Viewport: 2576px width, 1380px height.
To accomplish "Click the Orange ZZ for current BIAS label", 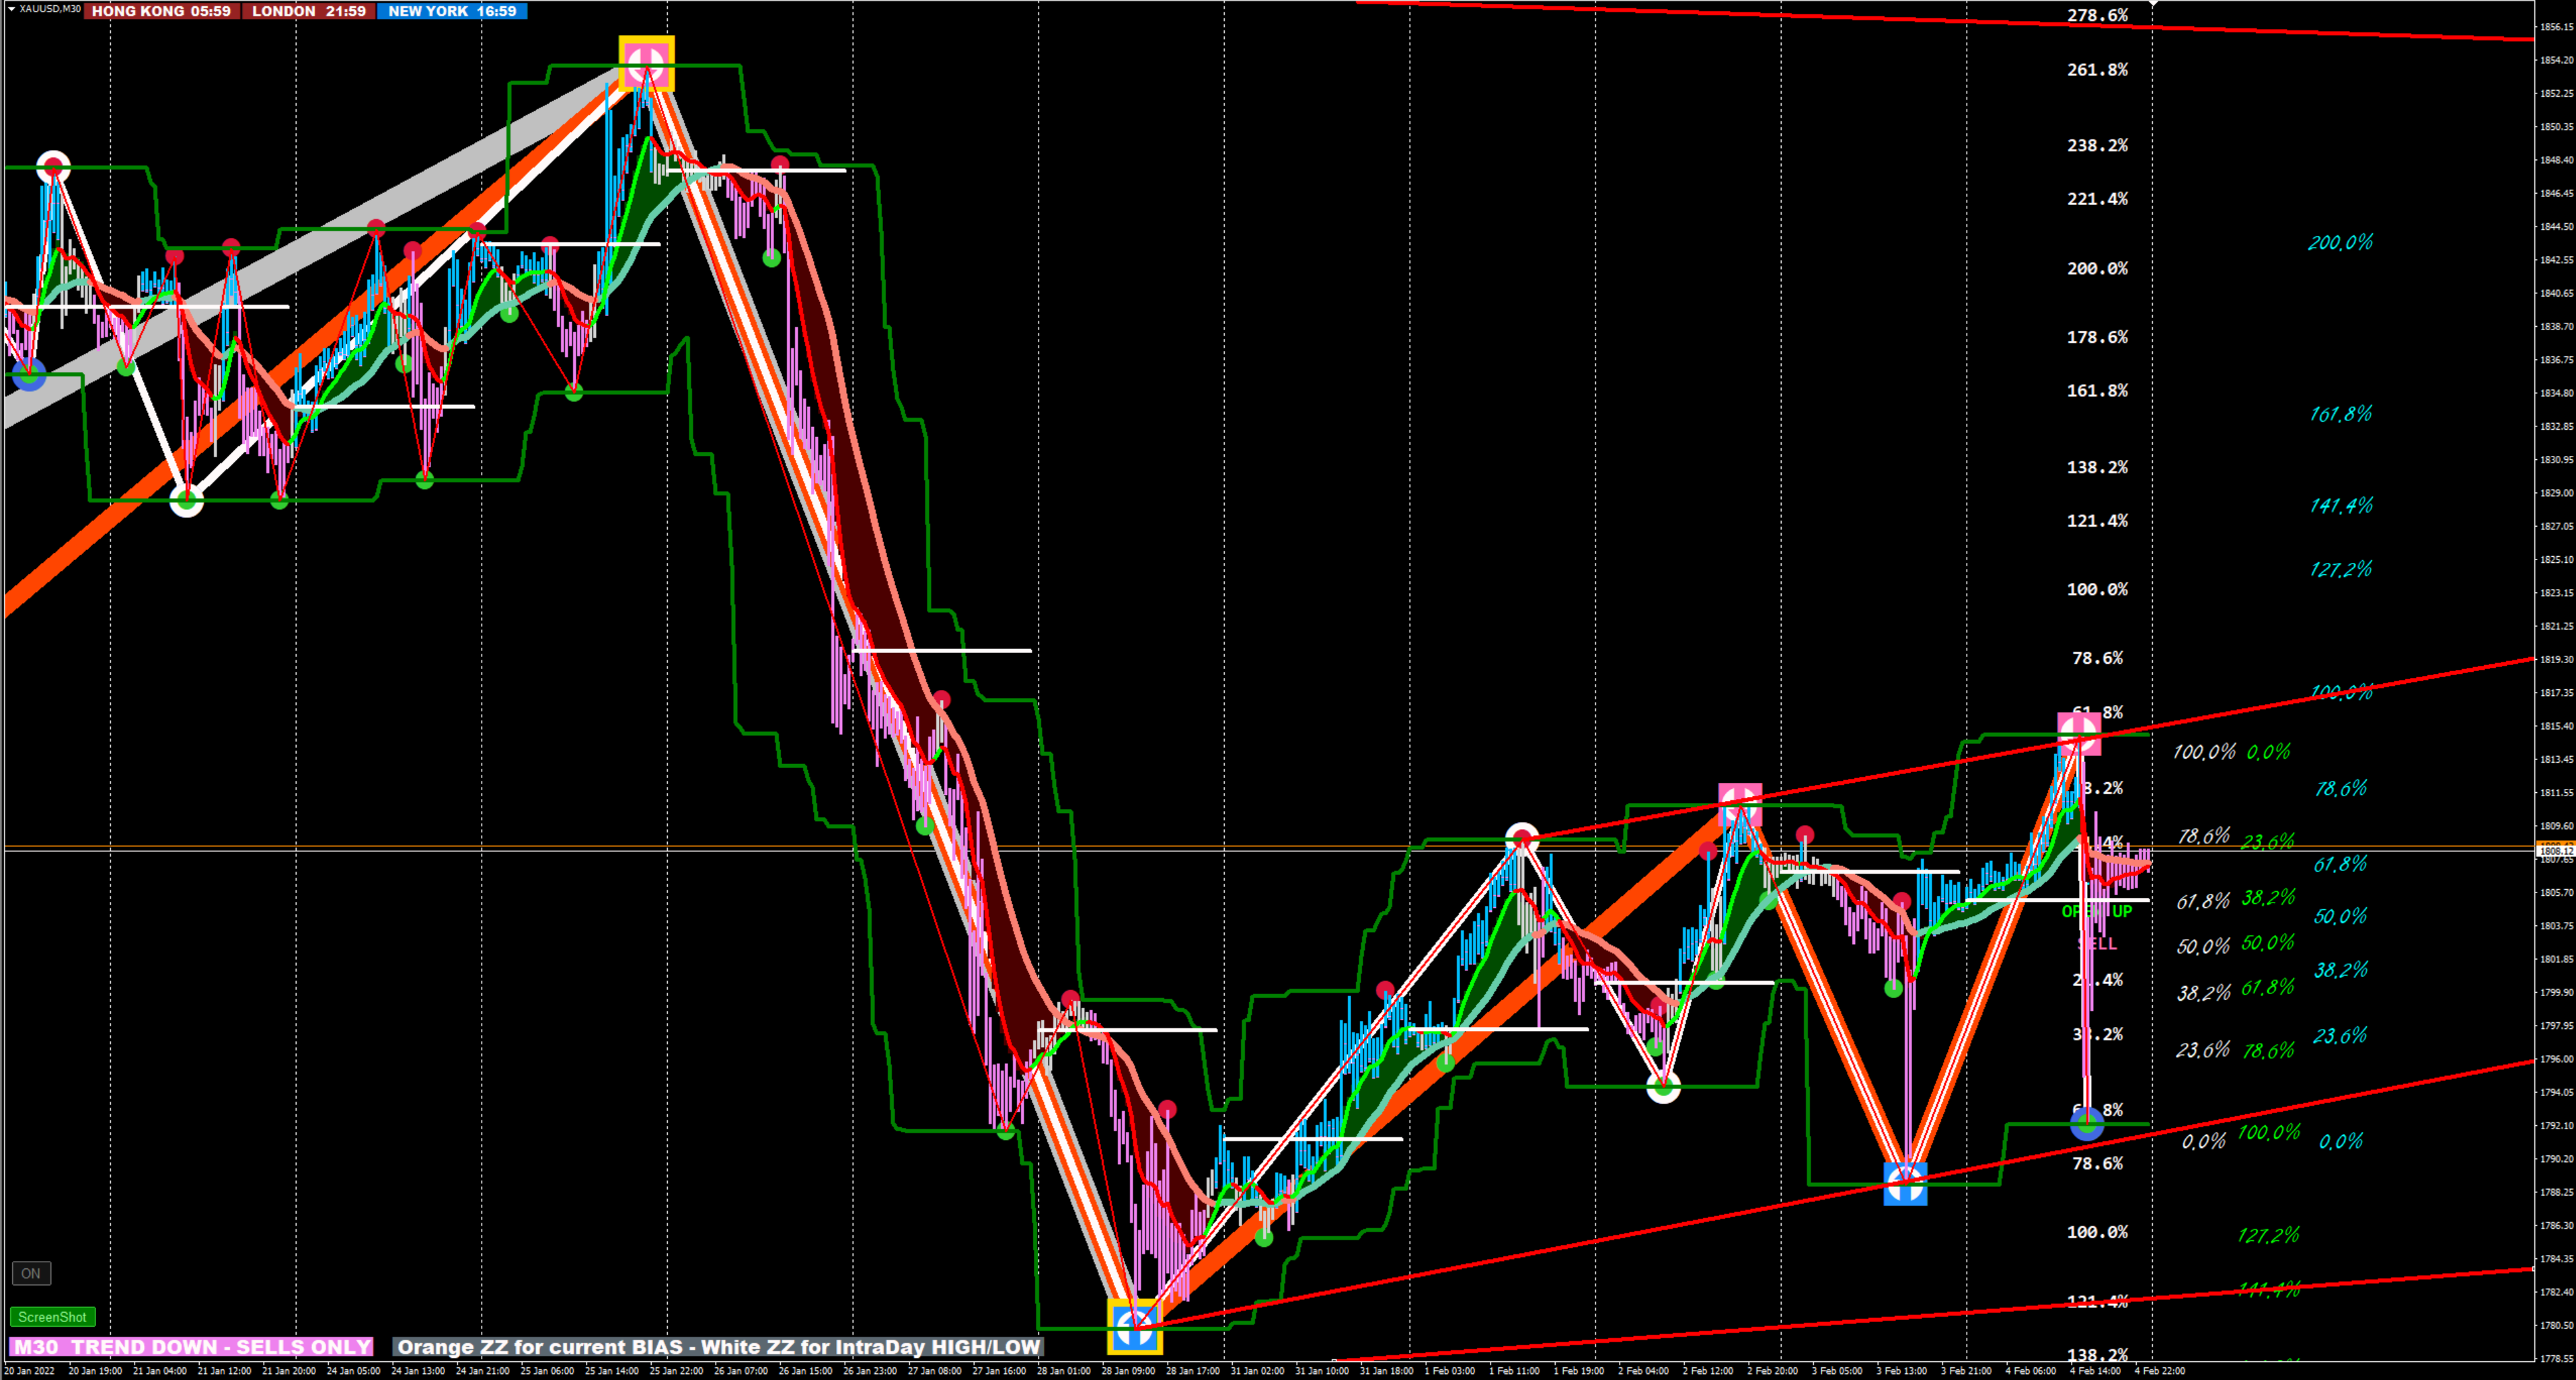I will 718,1346.
